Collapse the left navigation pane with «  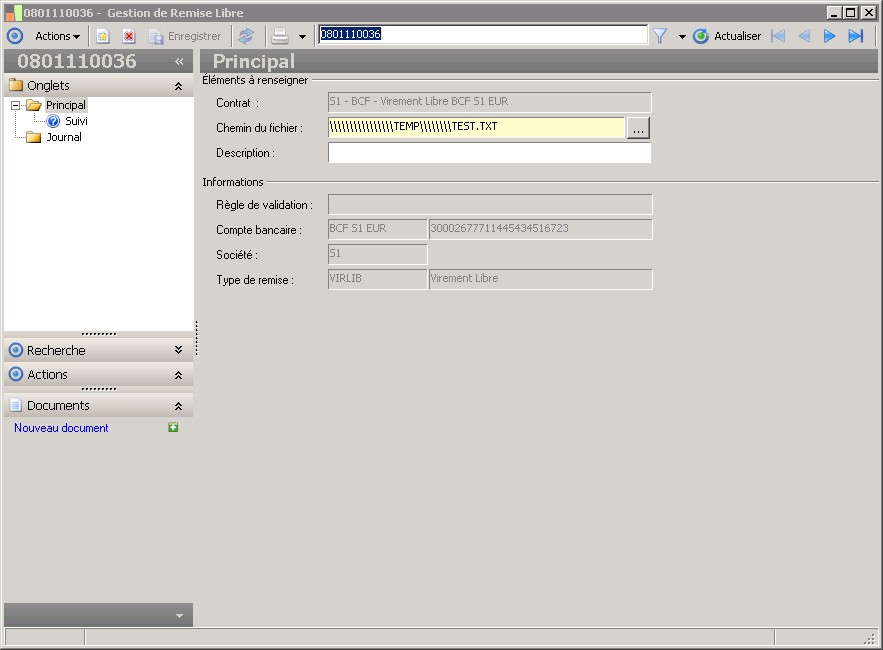pos(179,61)
